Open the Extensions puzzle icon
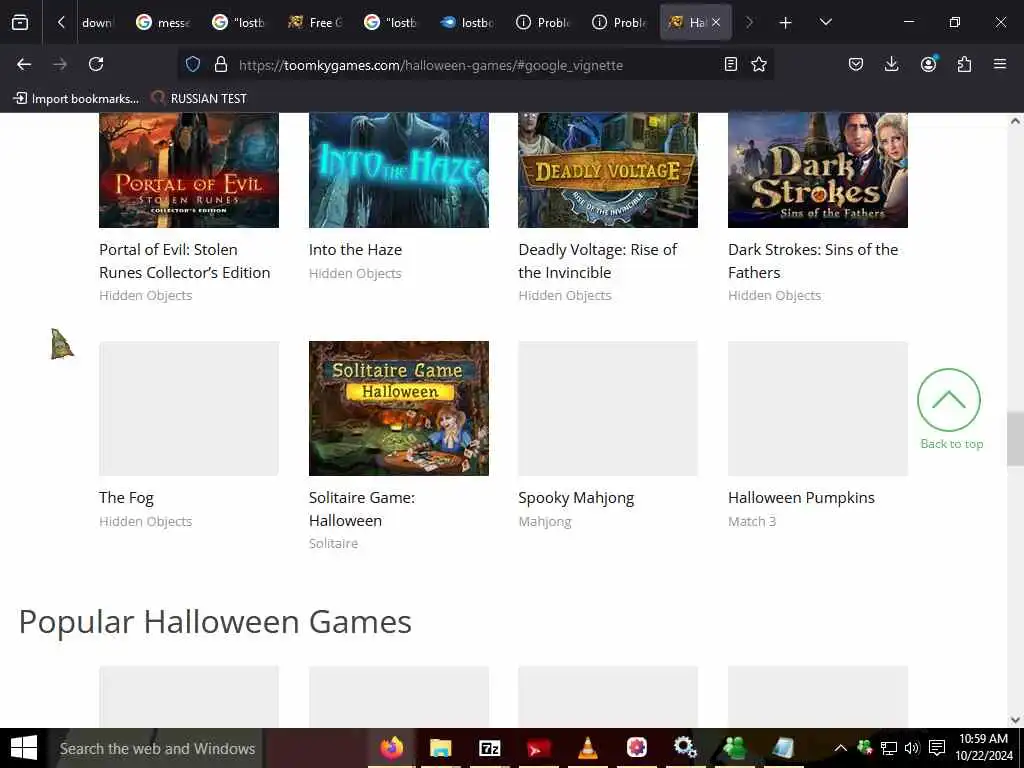1024x768 pixels. pyautogui.click(x=964, y=64)
